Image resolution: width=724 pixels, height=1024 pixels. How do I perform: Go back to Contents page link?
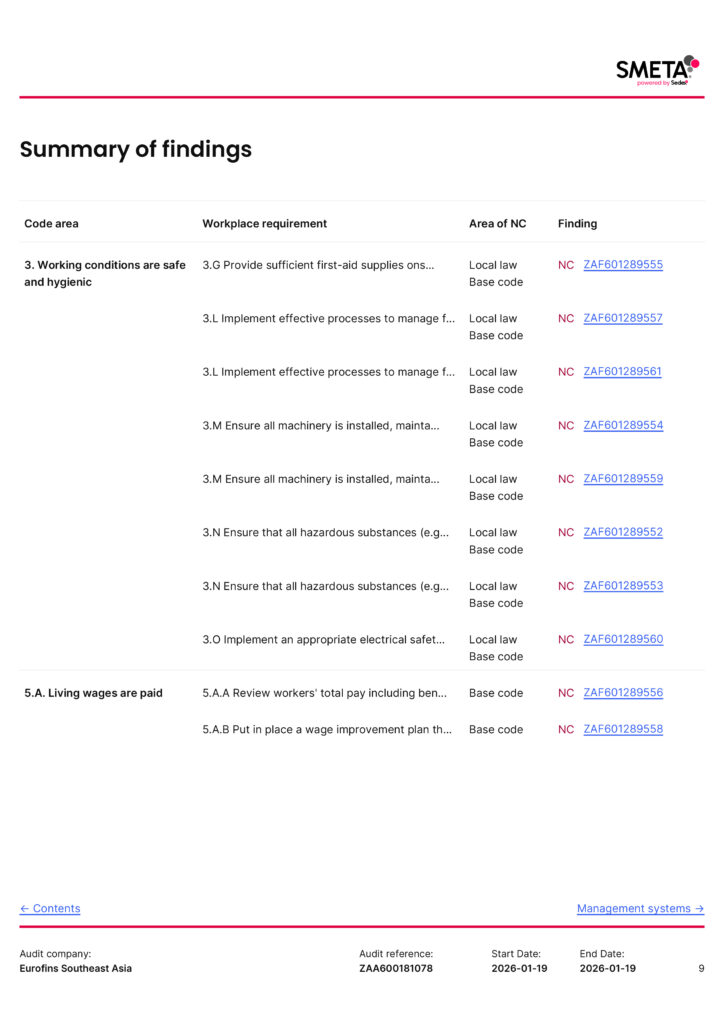50,909
